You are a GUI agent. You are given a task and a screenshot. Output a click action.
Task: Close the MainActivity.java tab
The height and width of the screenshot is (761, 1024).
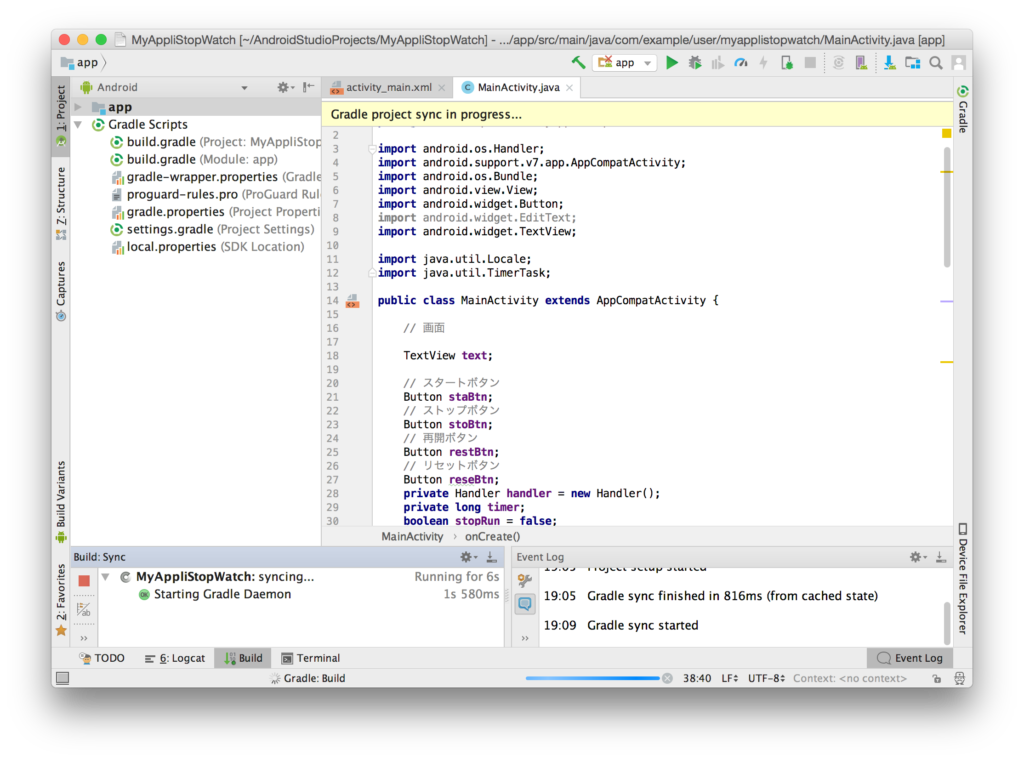(569, 88)
